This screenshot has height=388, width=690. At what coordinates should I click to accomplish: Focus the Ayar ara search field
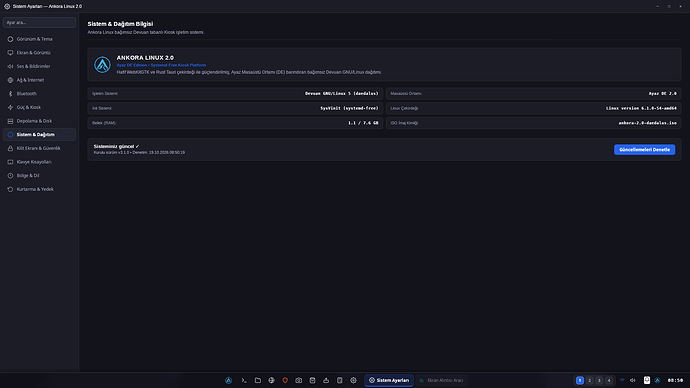point(39,22)
